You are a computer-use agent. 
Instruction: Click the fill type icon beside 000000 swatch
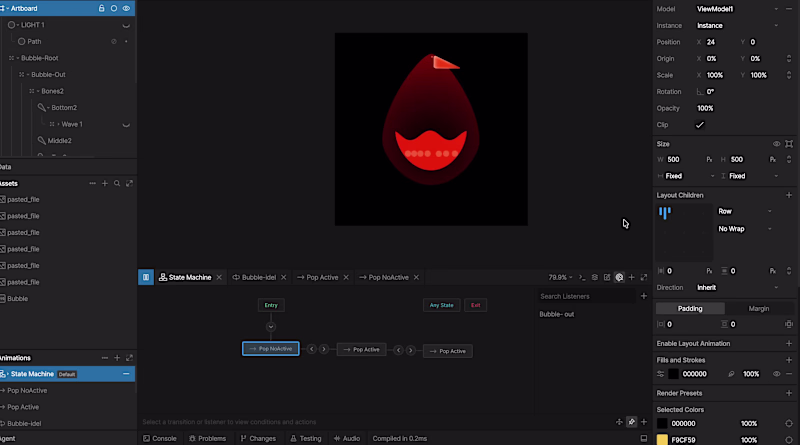[x=661, y=374]
